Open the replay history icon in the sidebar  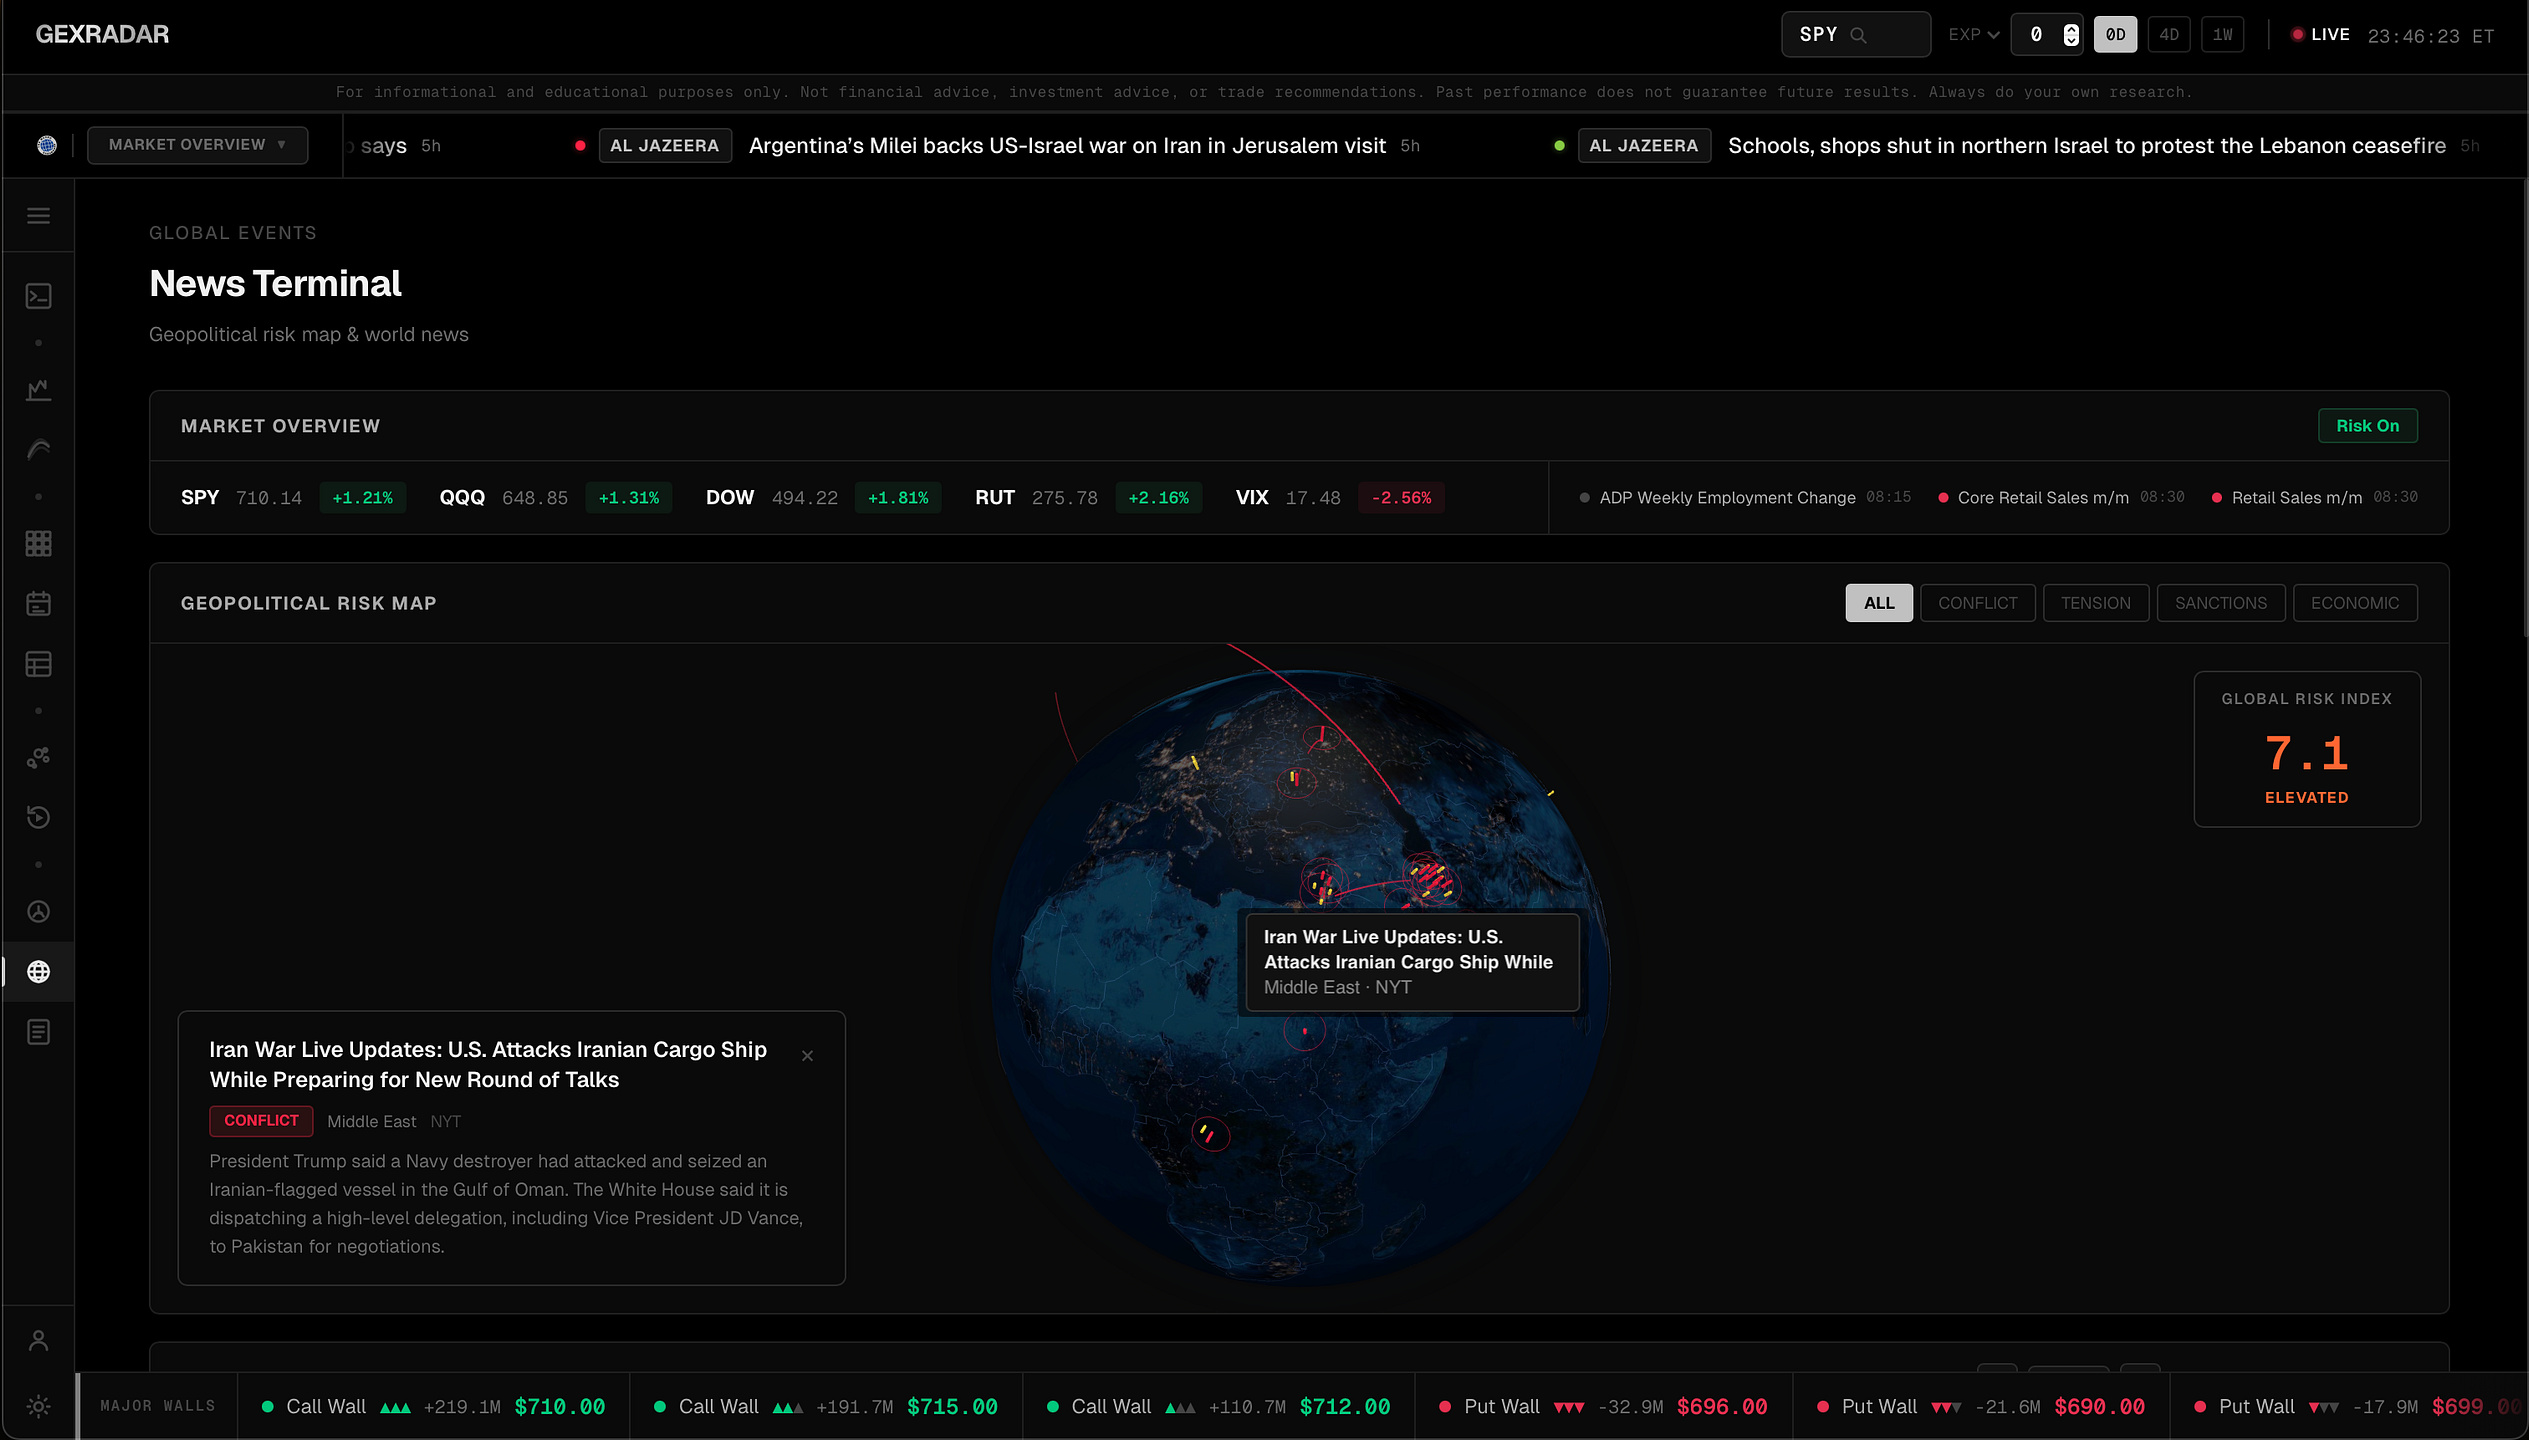coord(38,817)
